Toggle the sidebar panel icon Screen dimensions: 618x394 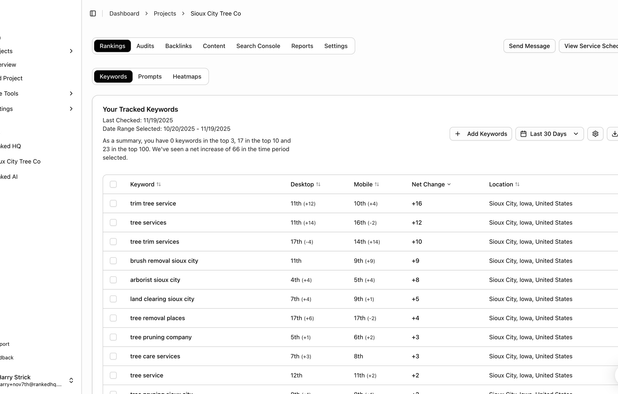click(x=93, y=13)
